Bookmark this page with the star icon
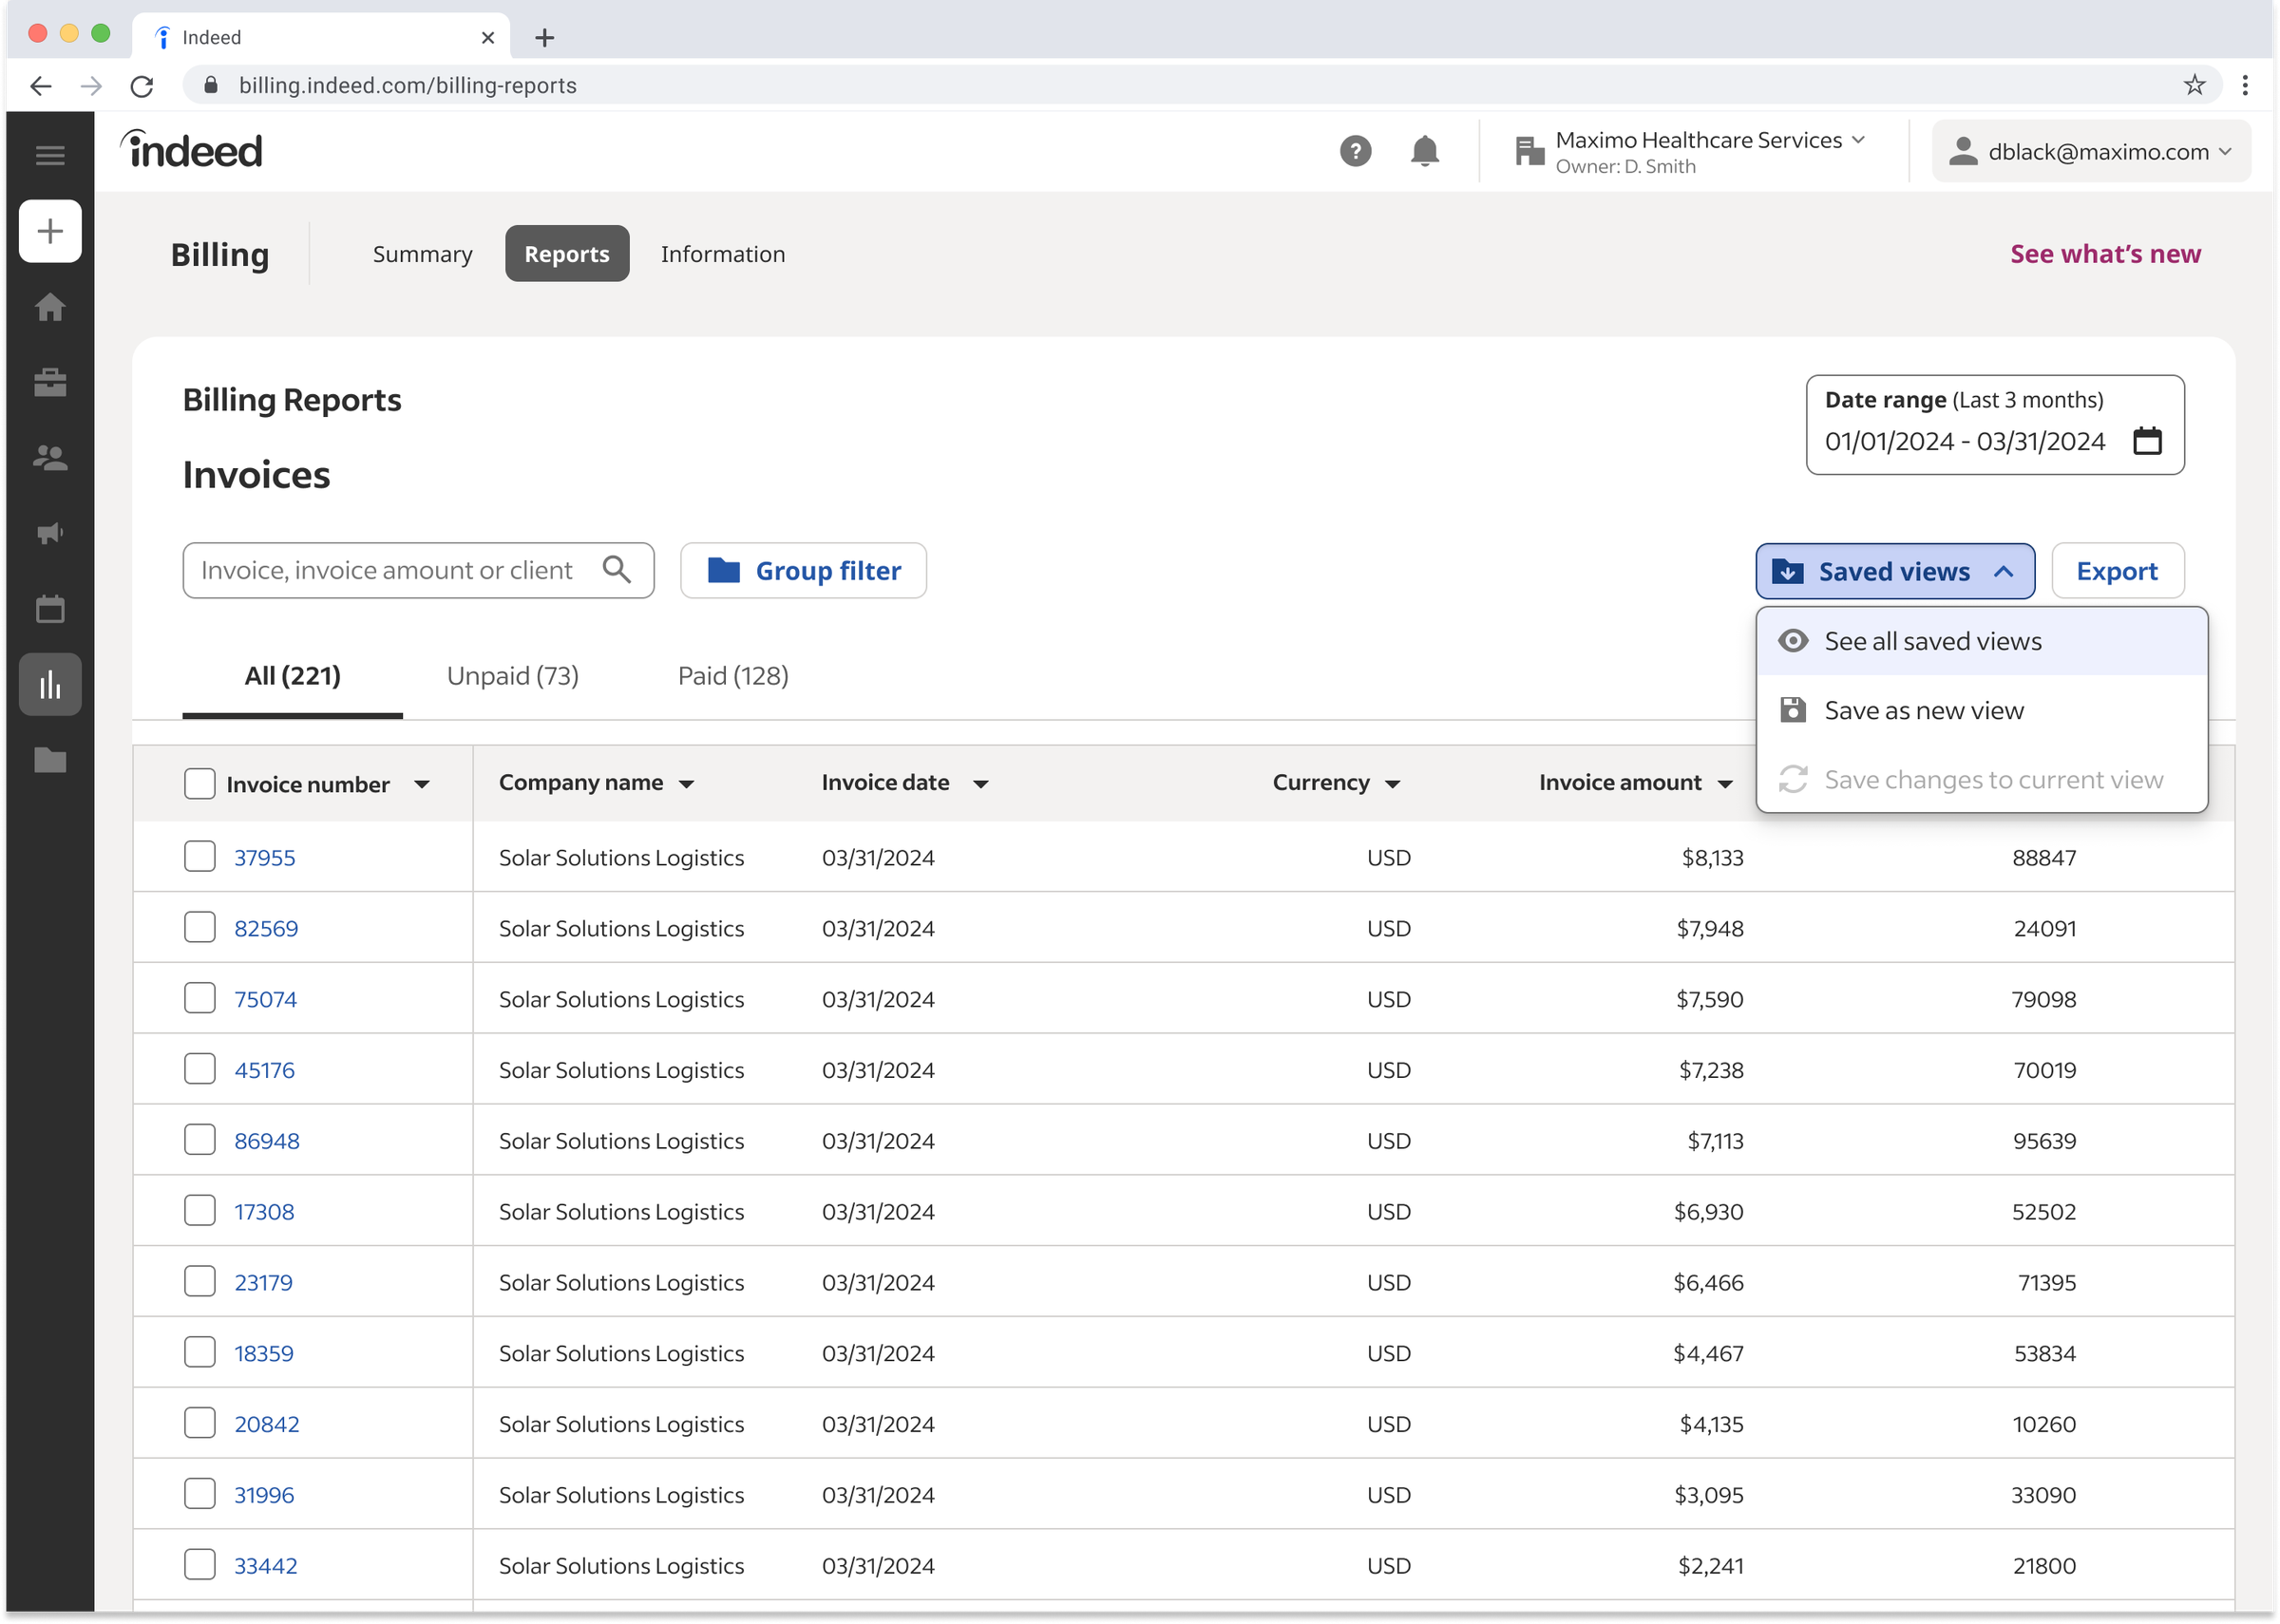 2194,85
